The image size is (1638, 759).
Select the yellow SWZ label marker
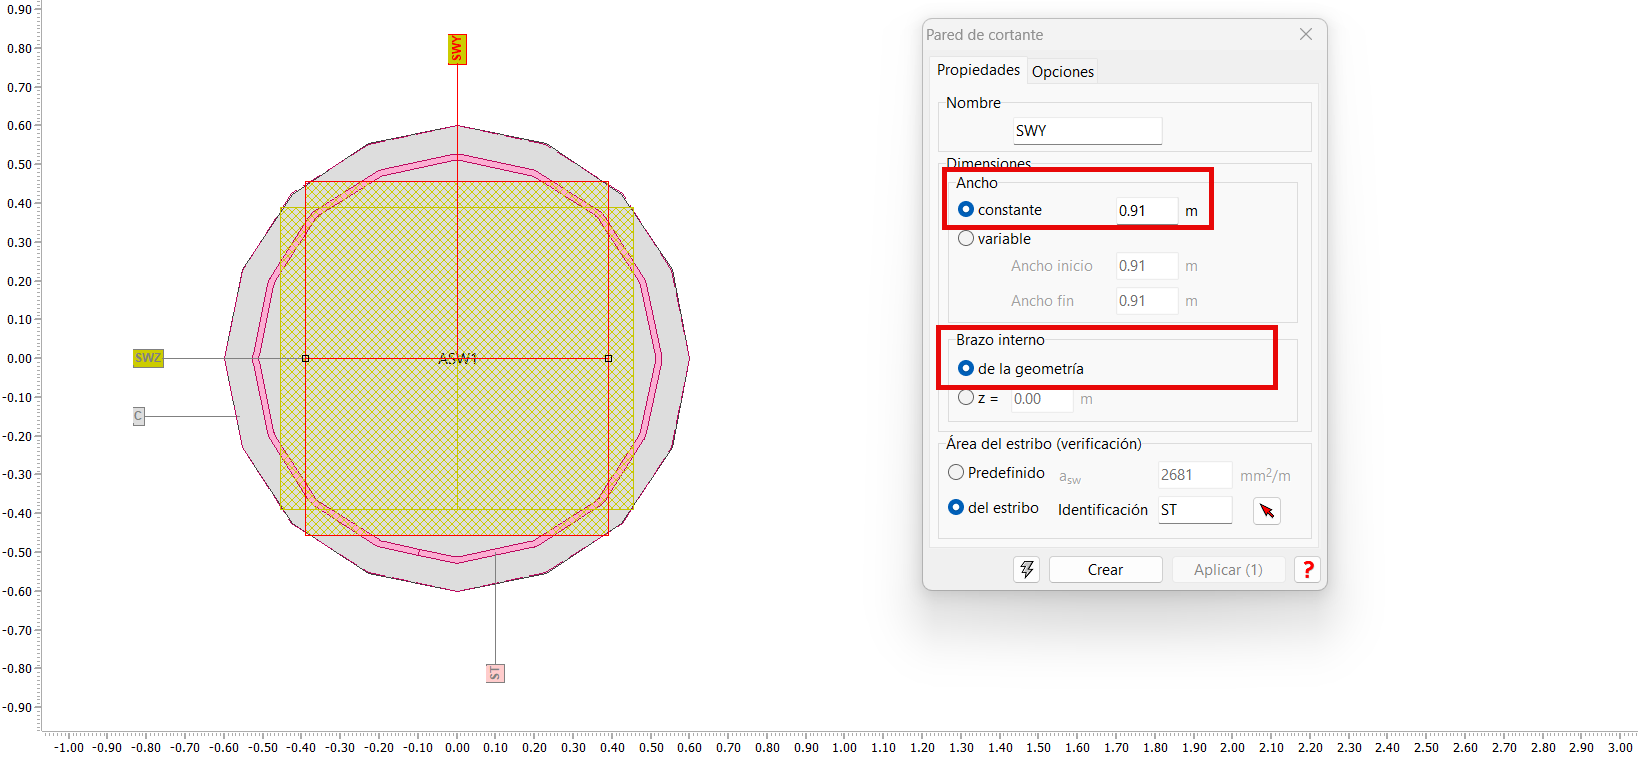(148, 358)
